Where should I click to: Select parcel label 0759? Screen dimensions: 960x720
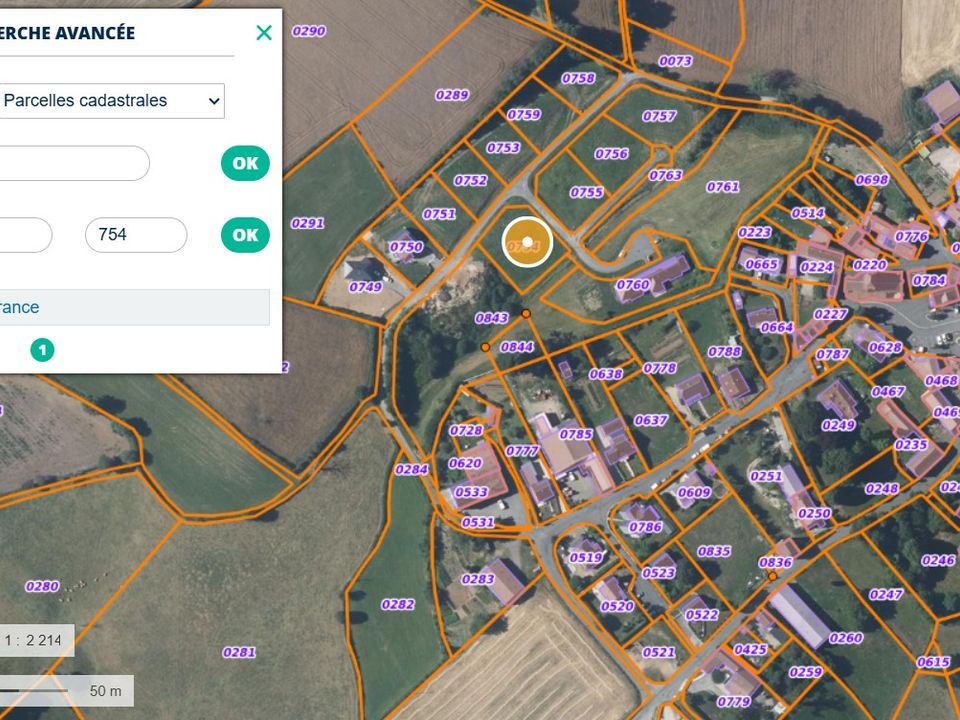coord(524,114)
